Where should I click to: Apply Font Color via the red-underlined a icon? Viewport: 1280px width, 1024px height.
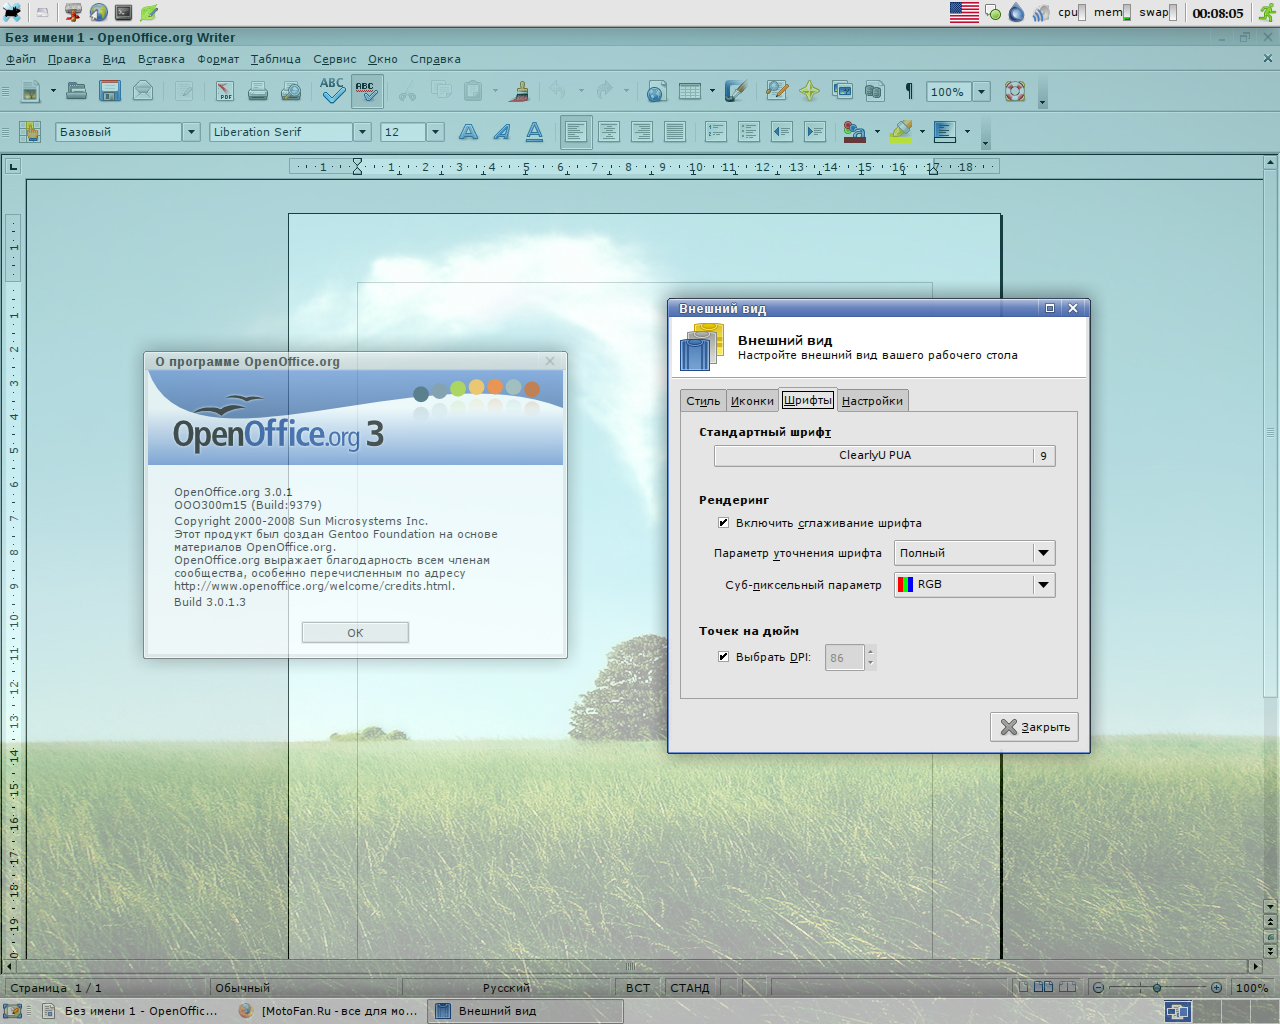tap(855, 132)
